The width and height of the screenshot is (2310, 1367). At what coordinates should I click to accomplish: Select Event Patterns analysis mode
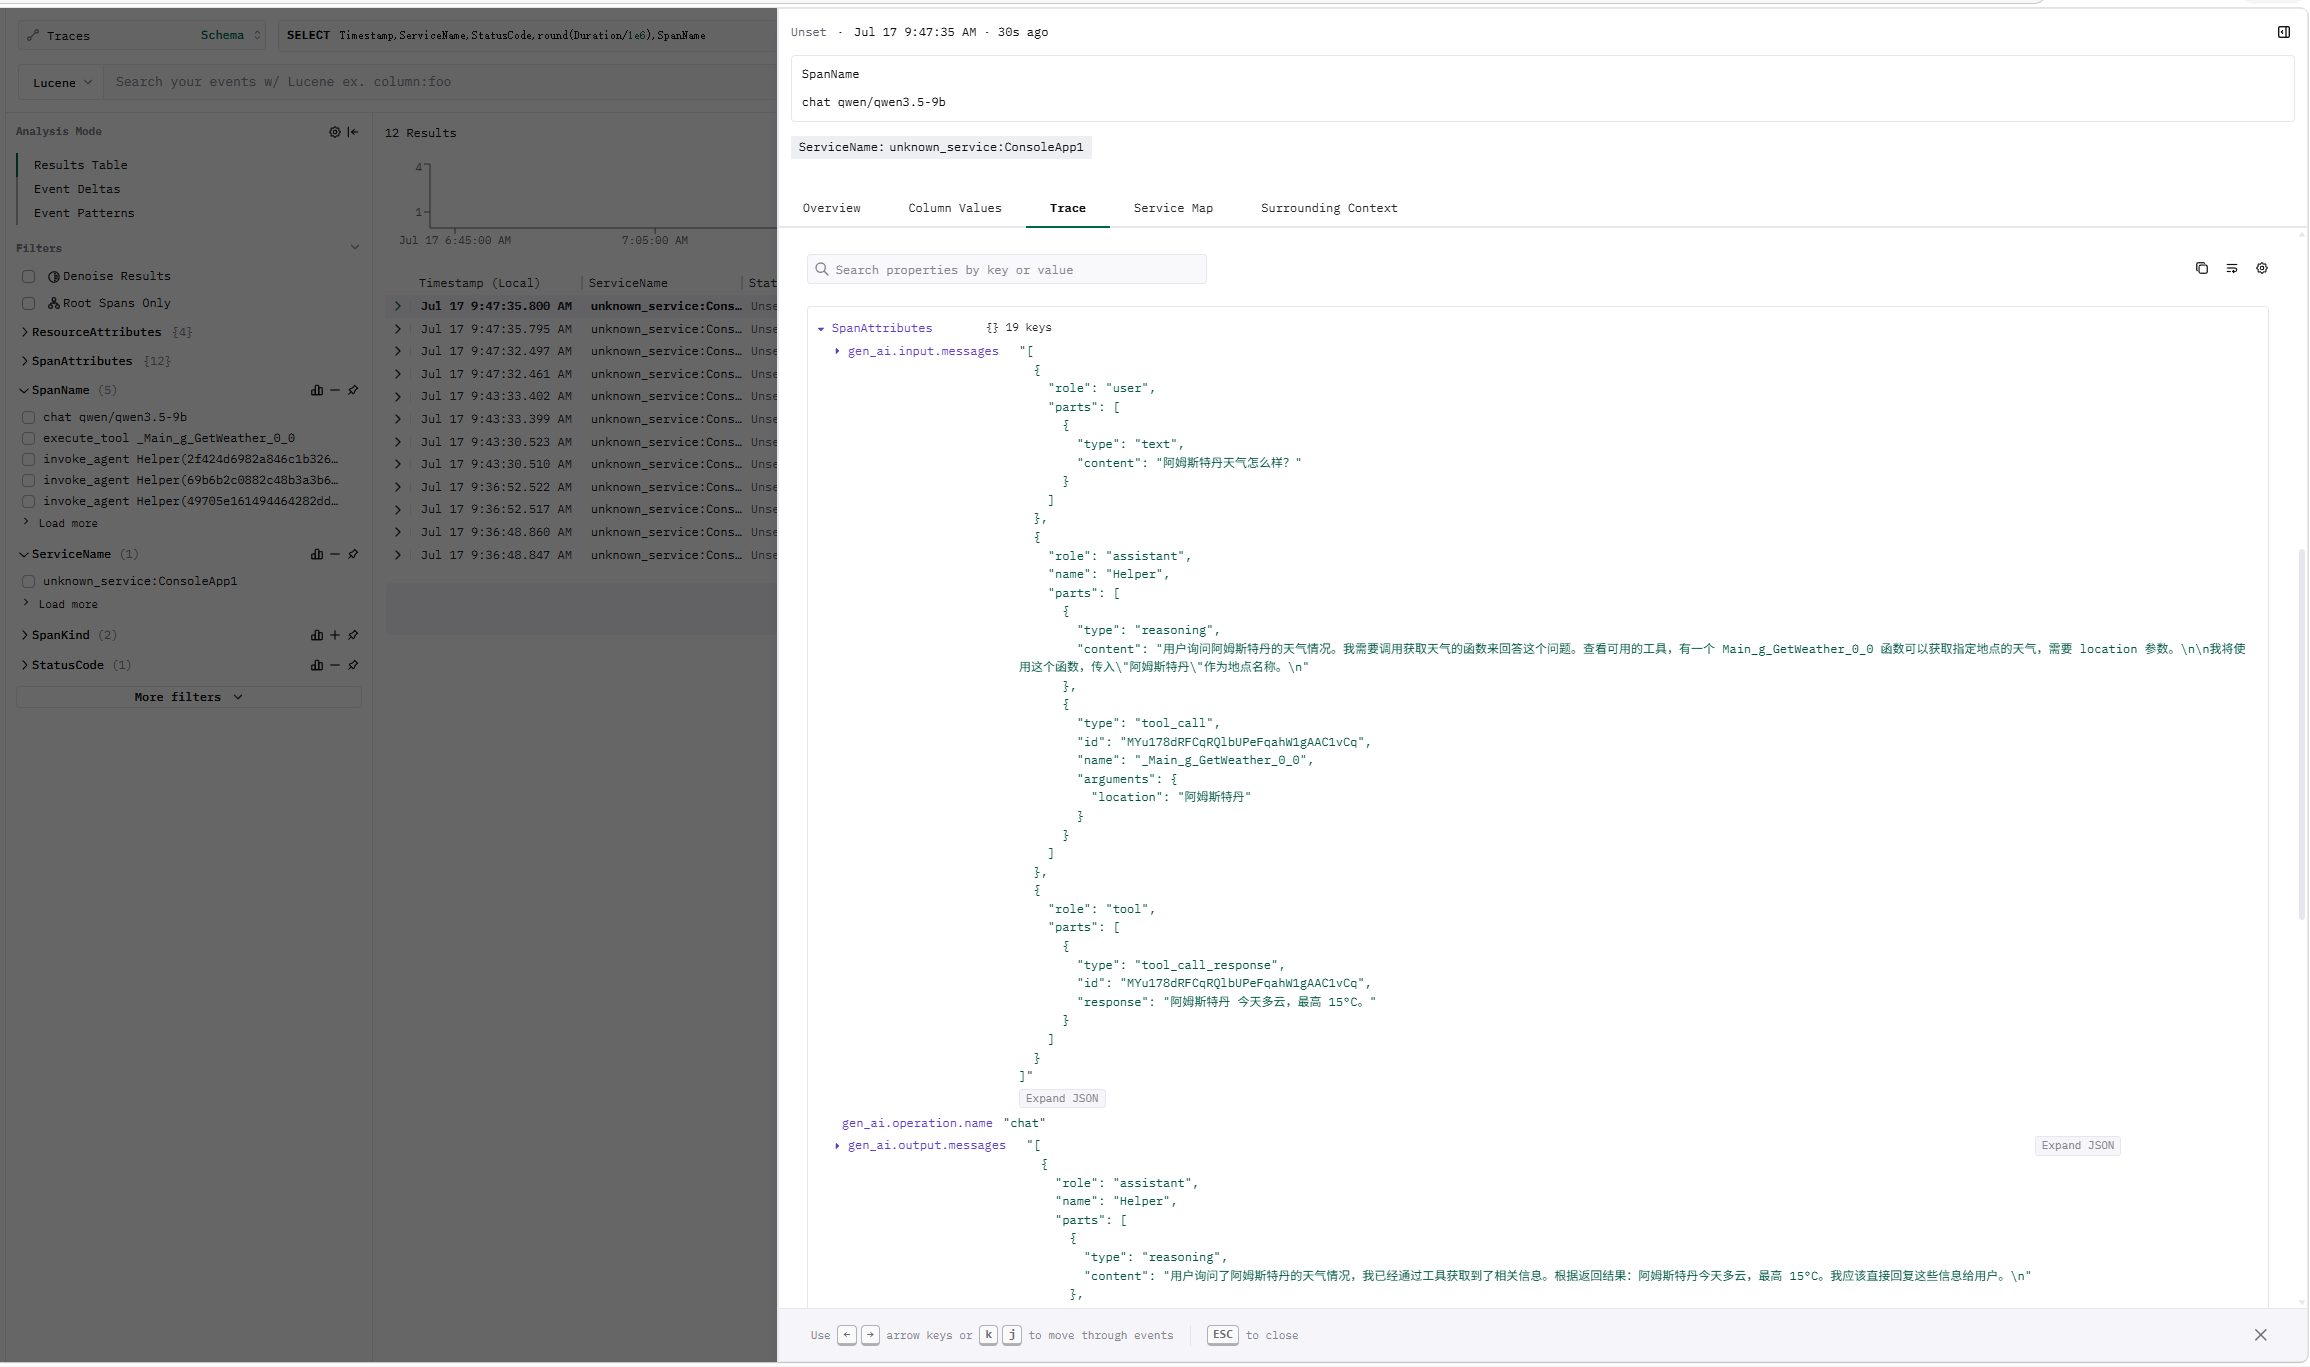pos(83,213)
